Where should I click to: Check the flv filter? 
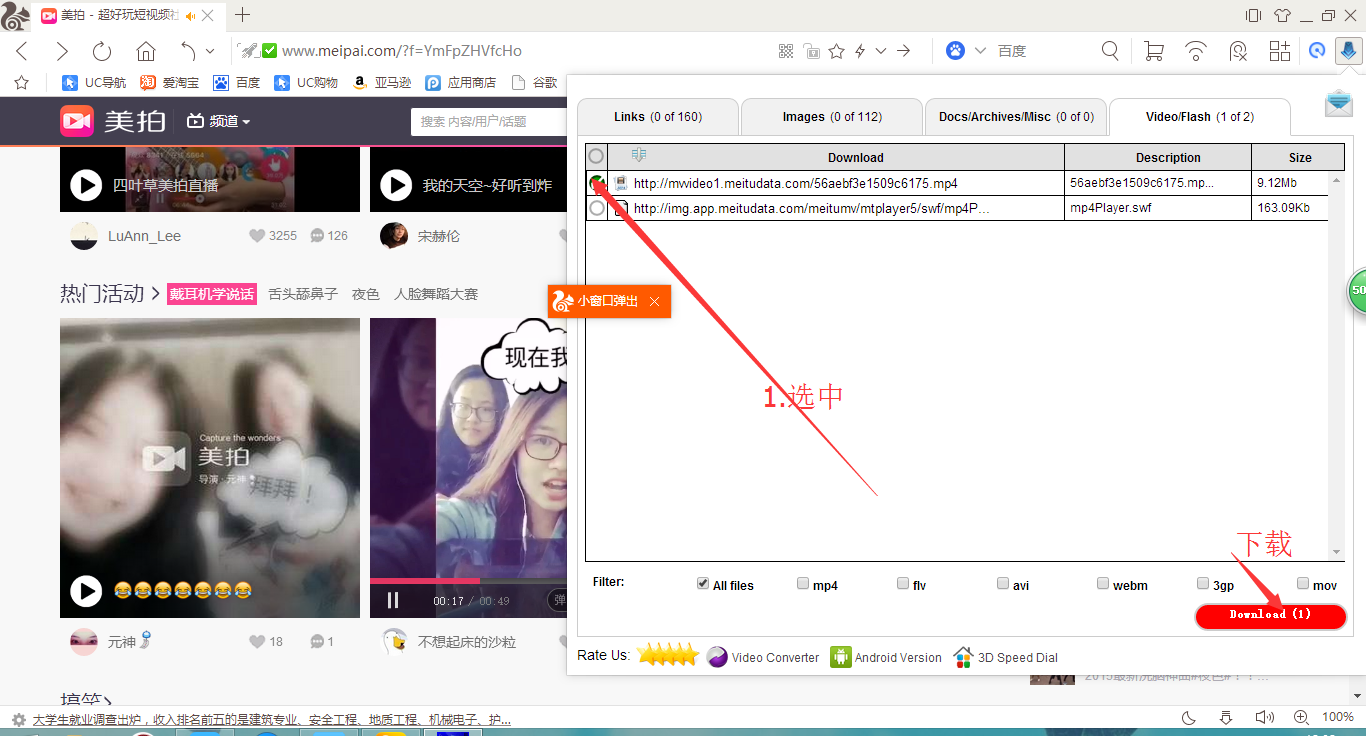[902, 584]
